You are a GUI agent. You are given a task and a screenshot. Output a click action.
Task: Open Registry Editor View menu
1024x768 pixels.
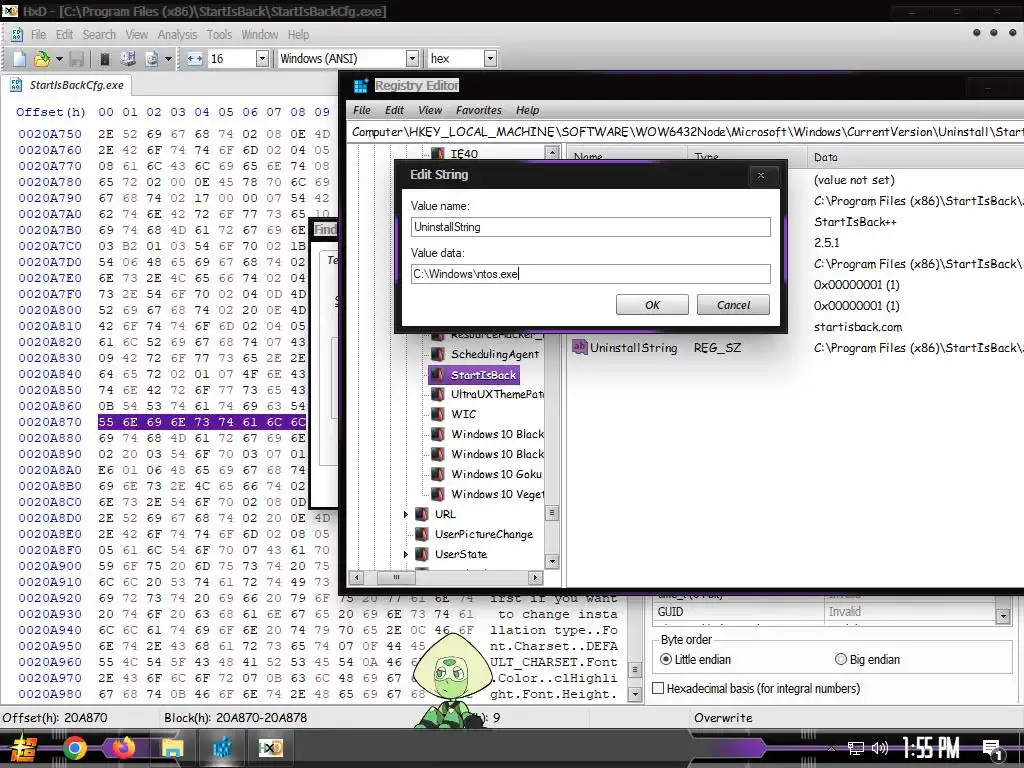(x=430, y=110)
